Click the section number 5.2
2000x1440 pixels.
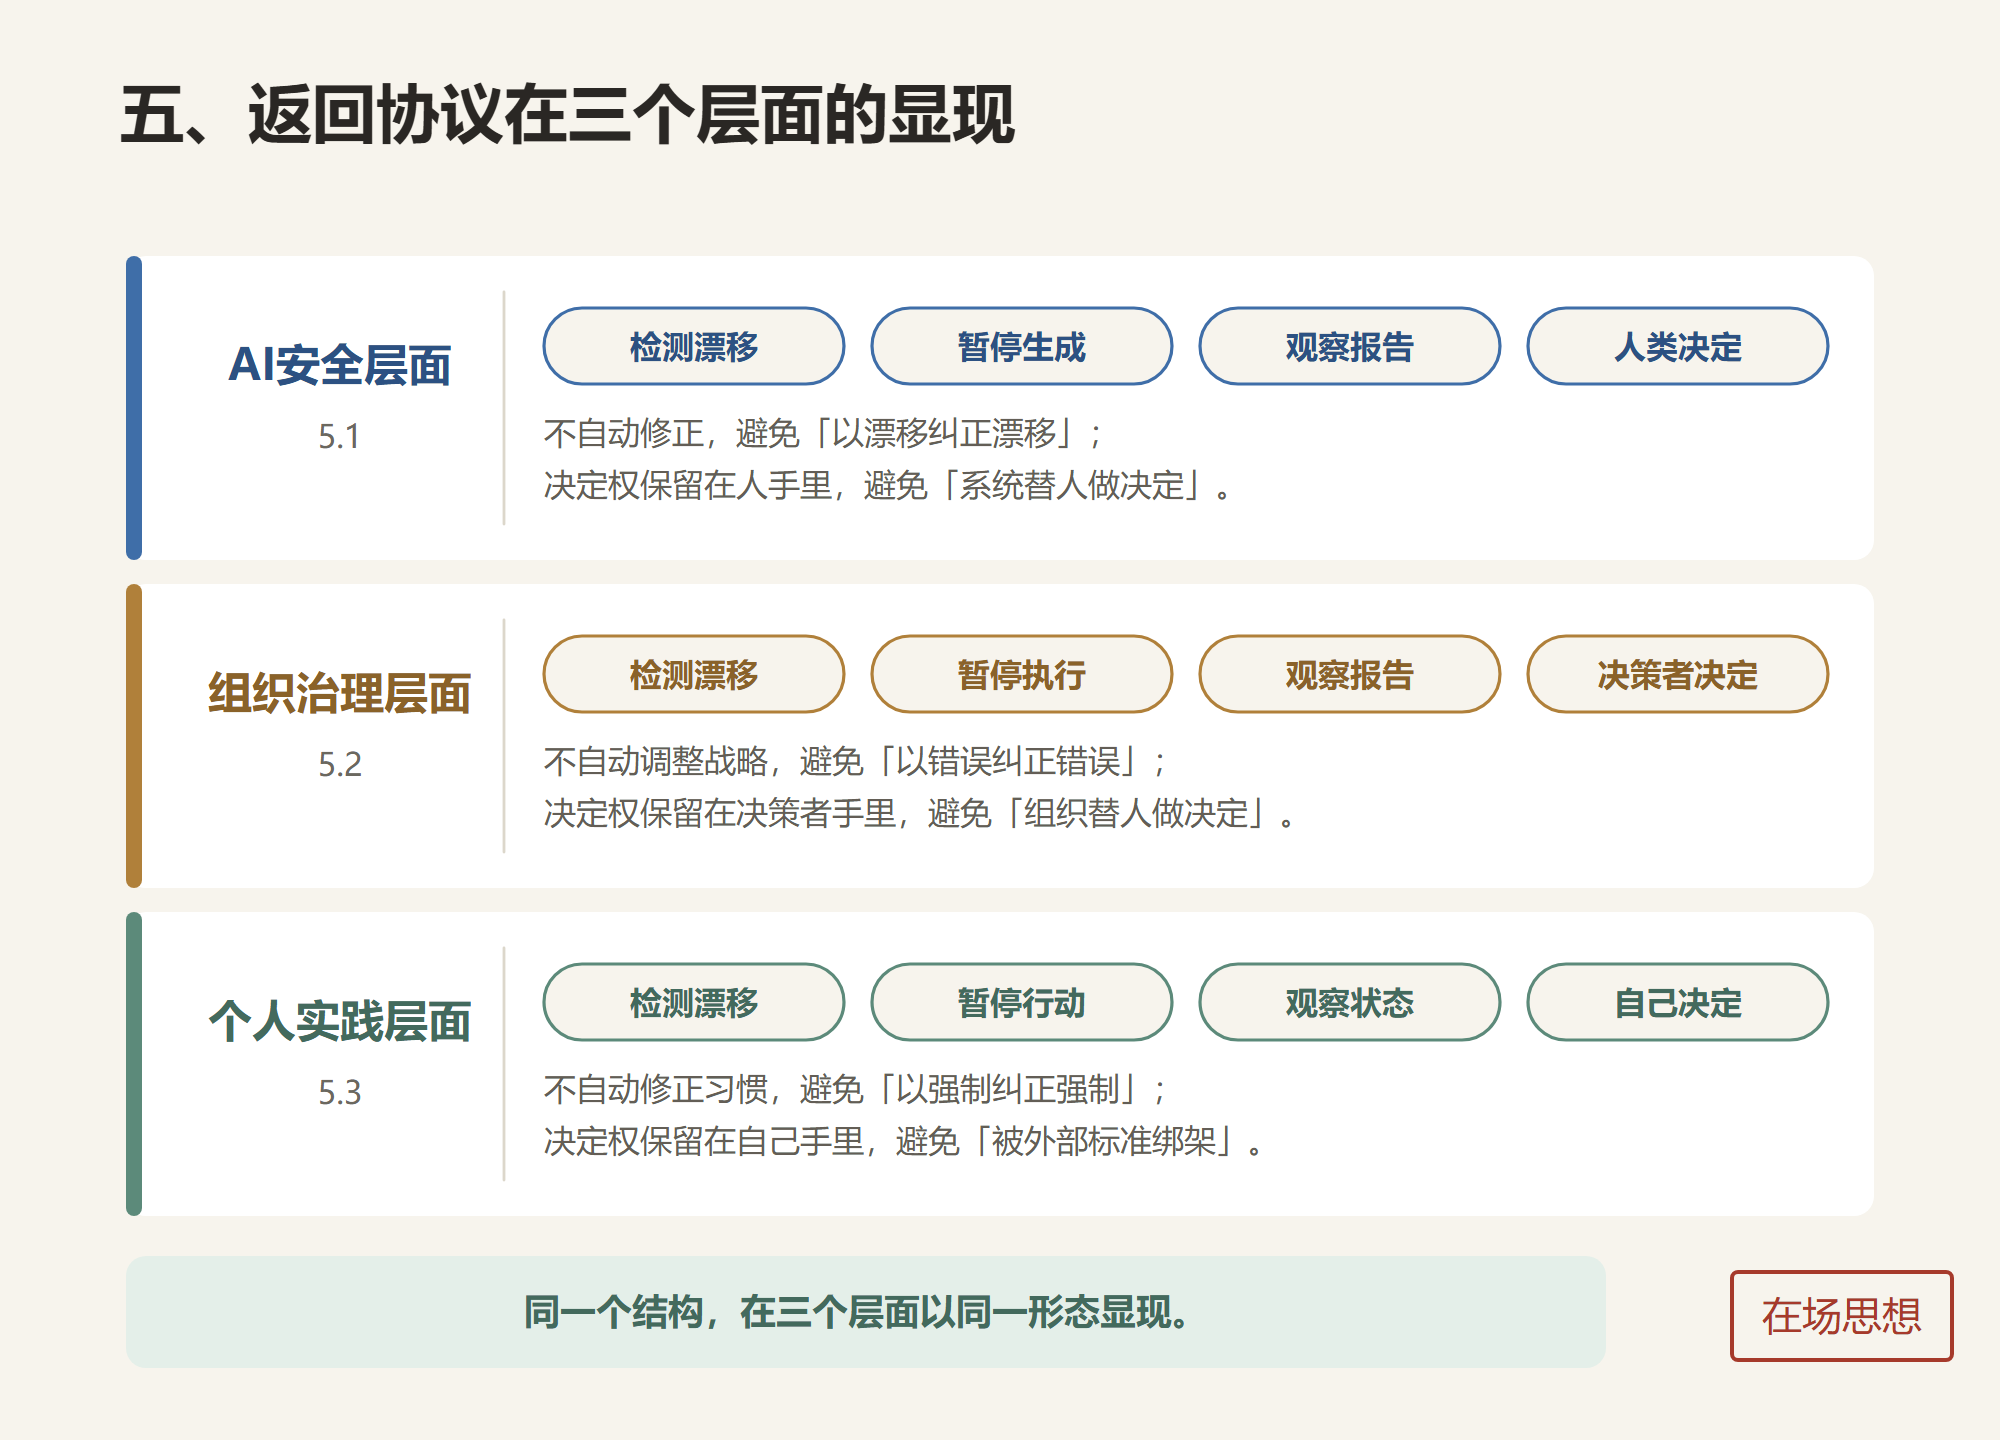pyautogui.click(x=340, y=764)
